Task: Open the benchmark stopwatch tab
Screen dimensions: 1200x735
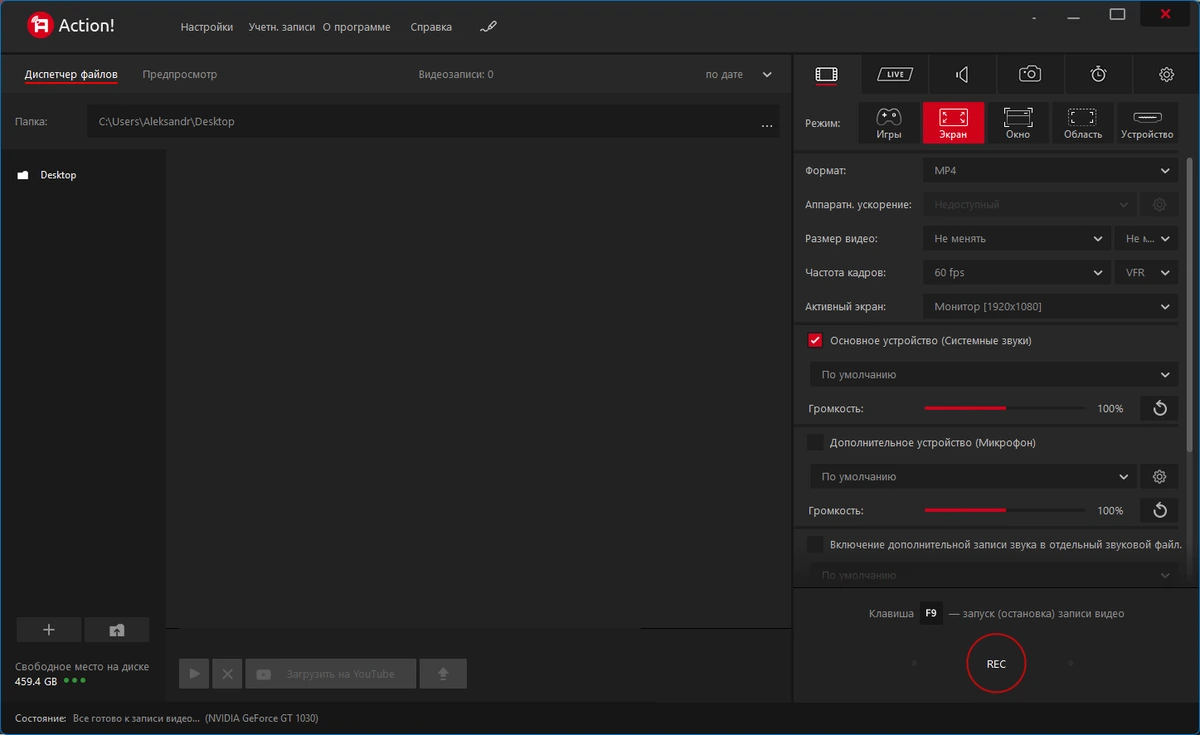Action: (x=1098, y=74)
